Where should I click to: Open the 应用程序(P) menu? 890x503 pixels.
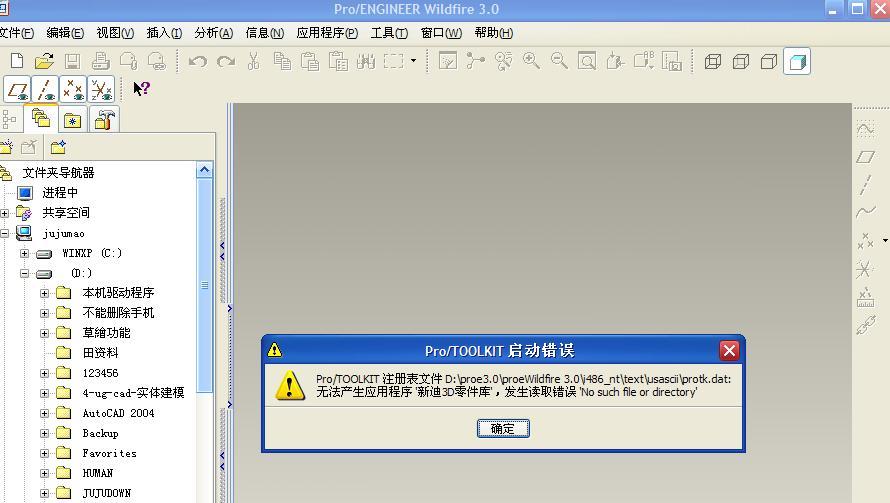pos(327,33)
